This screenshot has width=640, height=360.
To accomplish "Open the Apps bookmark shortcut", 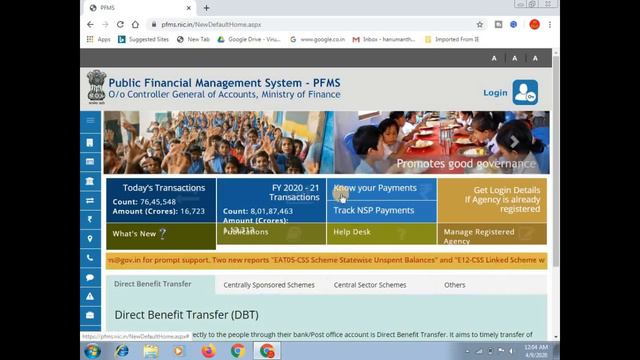I will [98, 39].
